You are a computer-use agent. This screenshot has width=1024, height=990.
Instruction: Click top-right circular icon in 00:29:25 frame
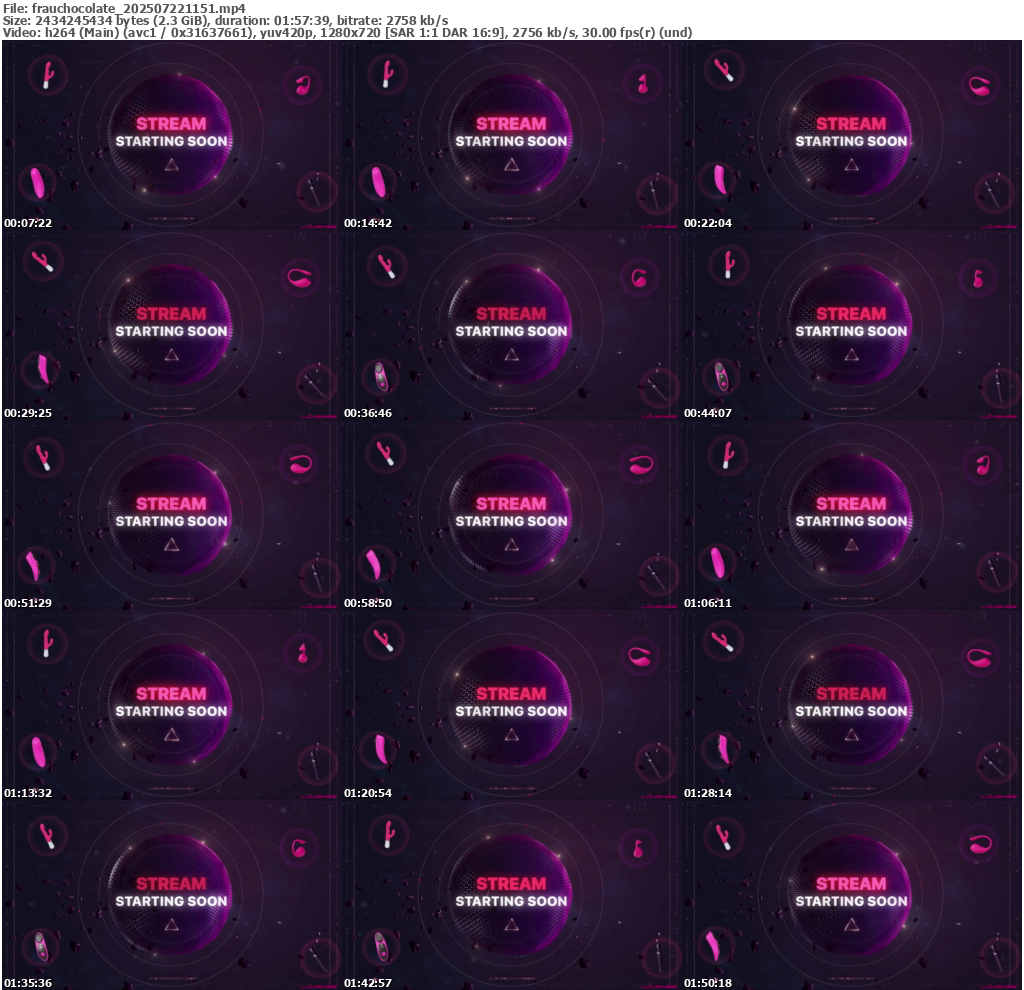(x=300, y=277)
